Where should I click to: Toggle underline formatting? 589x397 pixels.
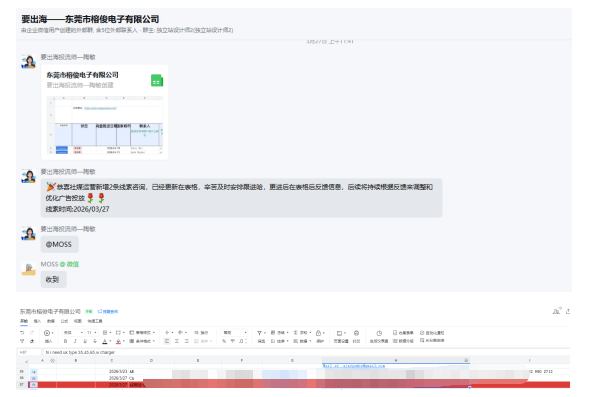(x=85, y=341)
